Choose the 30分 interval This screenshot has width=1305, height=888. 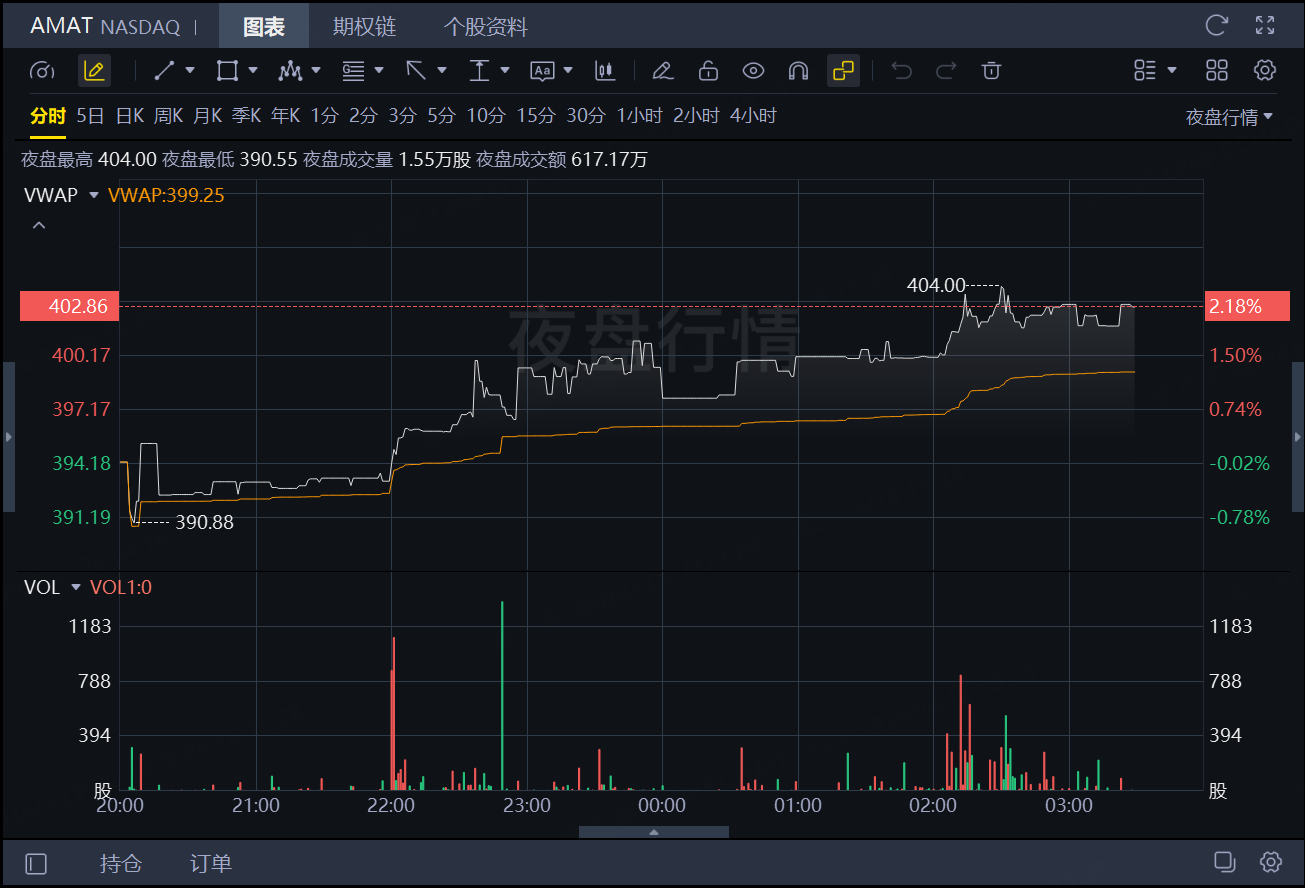(x=586, y=117)
